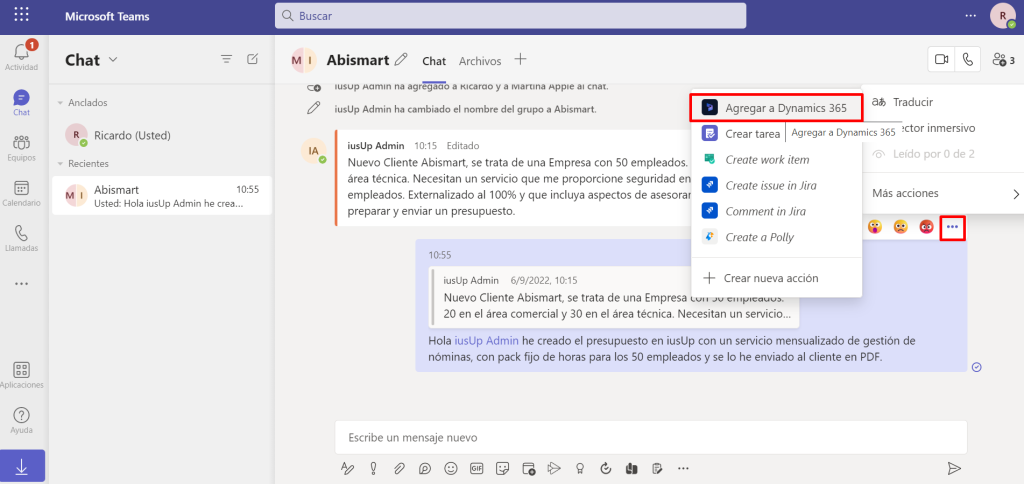Open the Stream send icon
The image size is (1024, 484).
[x=554, y=468]
